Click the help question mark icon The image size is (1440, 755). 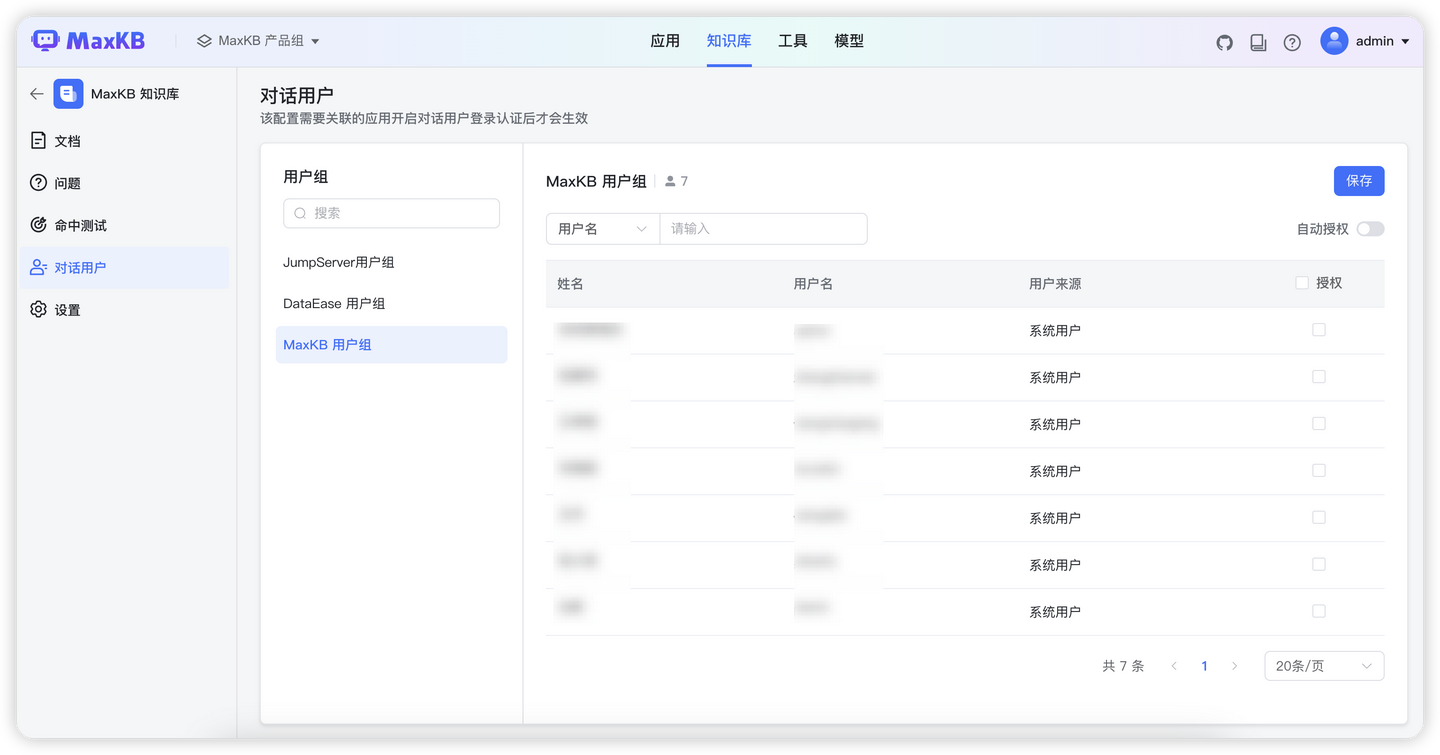click(1292, 41)
